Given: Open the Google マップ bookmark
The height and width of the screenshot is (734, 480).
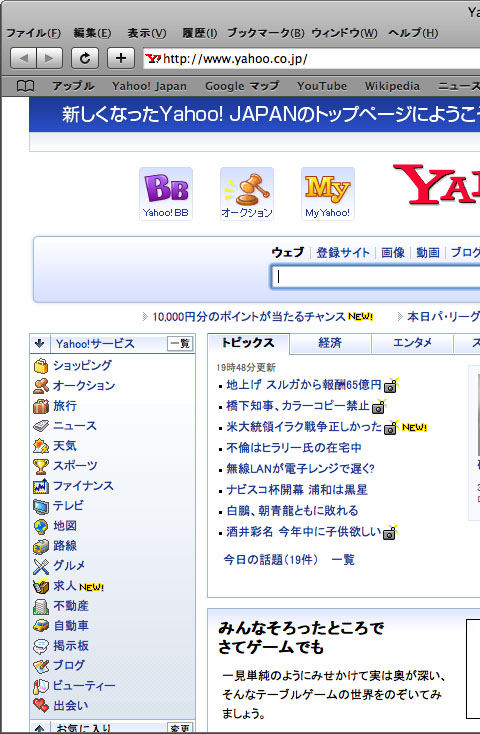Looking at the screenshot, I should tap(242, 86).
